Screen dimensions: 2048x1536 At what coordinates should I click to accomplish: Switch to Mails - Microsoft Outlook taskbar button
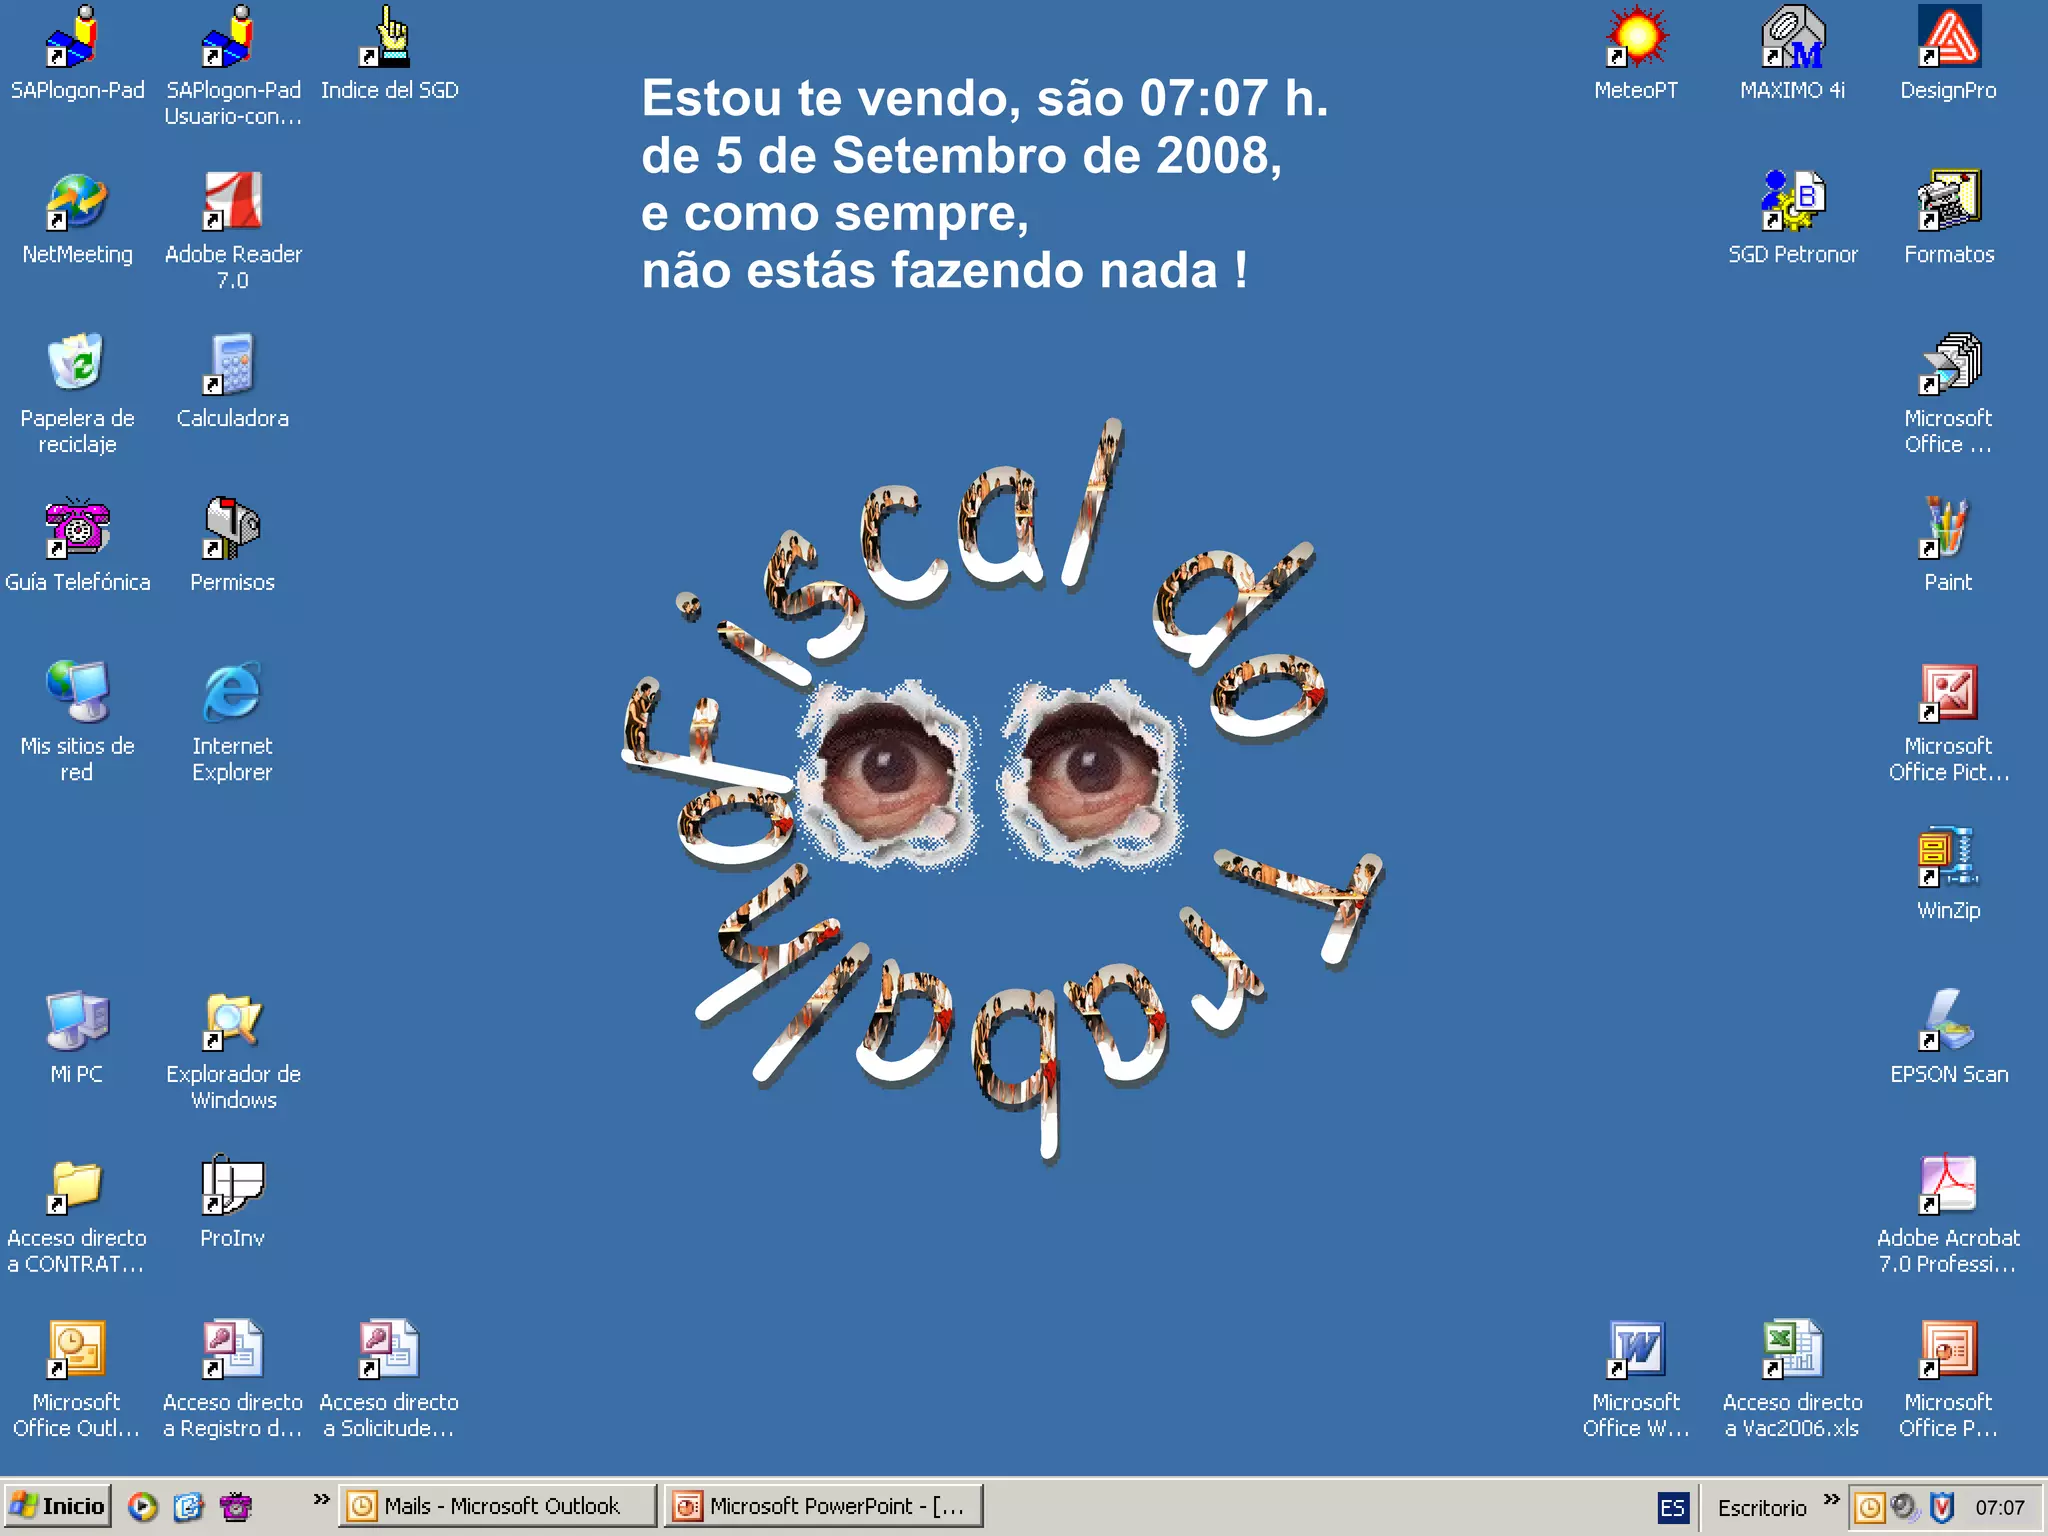[498, 1506]
